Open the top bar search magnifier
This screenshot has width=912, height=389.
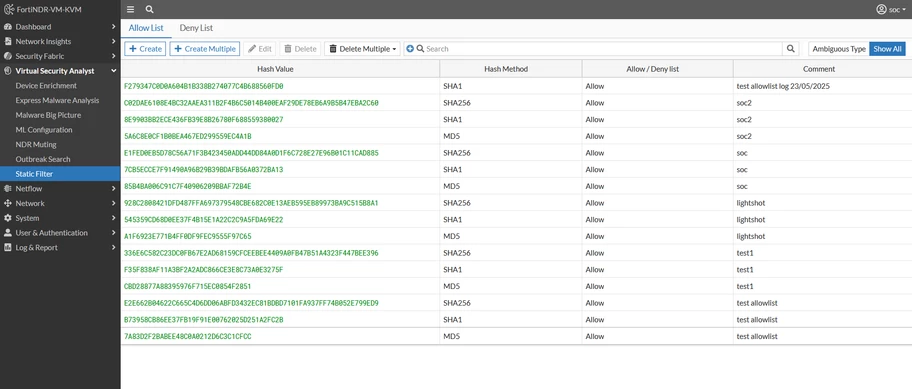point(149,9)
